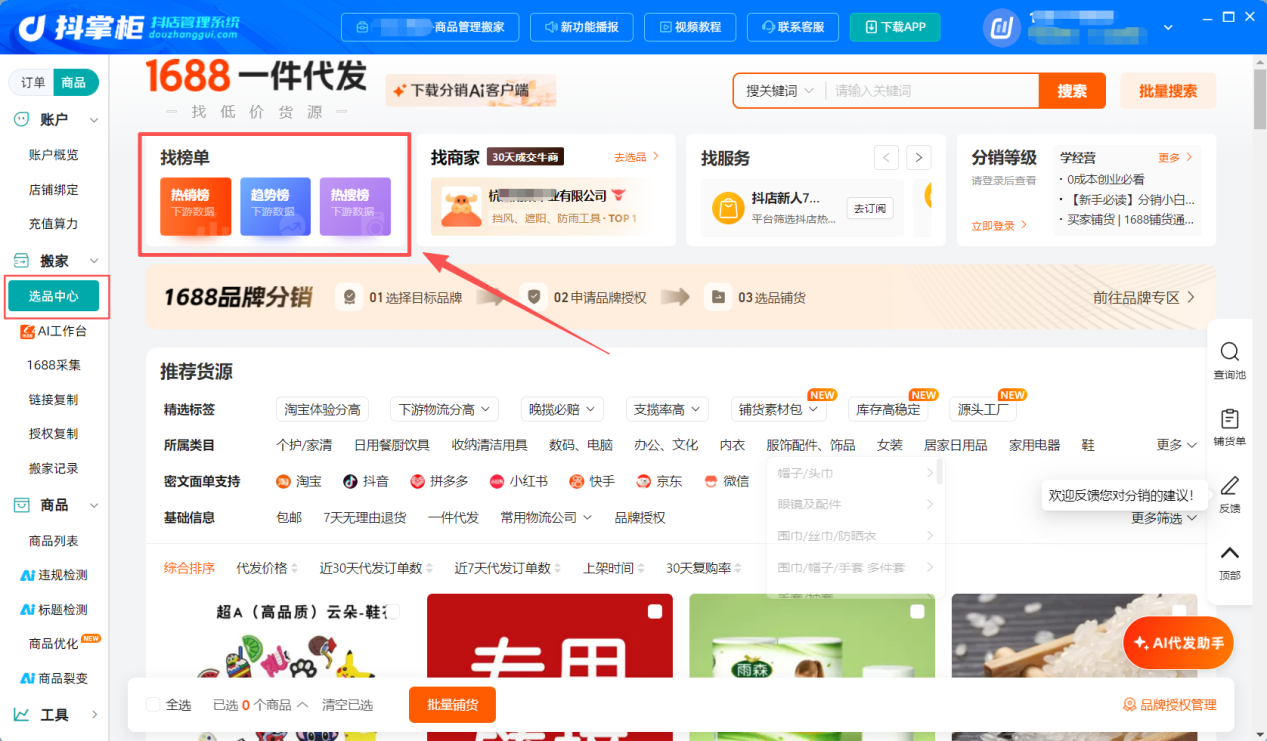Switch to the 订单 toggle

point(33,82)
